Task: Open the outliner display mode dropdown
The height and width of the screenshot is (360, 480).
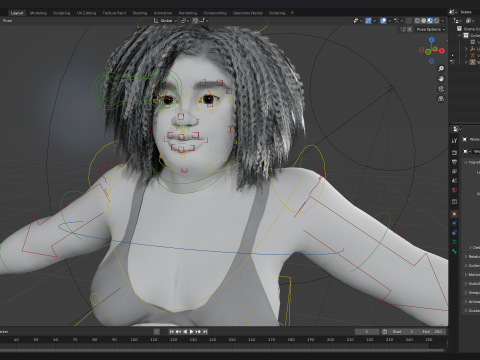Action: (x=470, y=21)
